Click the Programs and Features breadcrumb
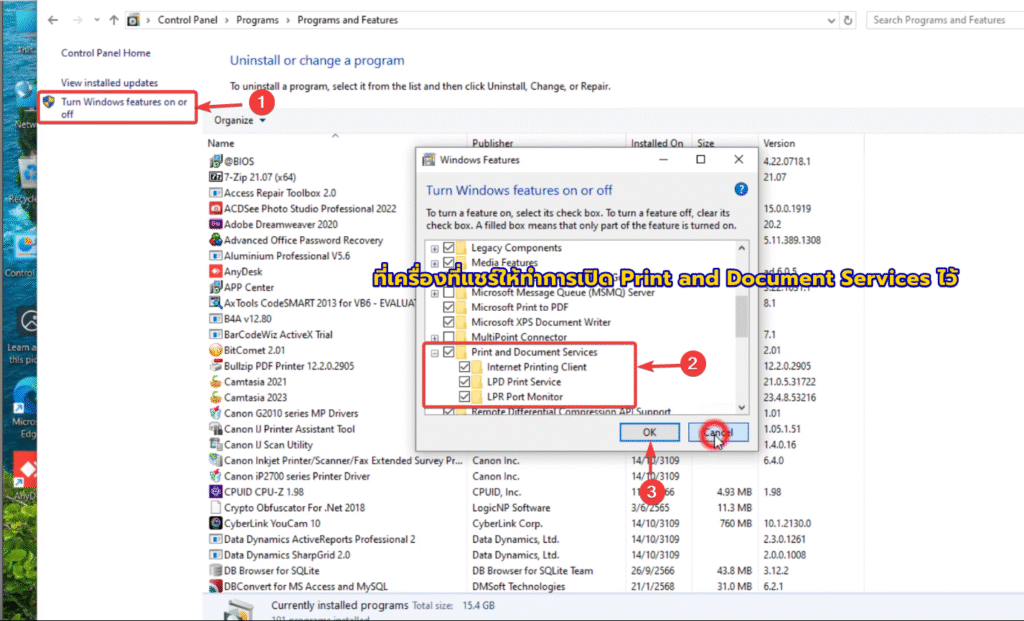The height and width of the screenshot is (621, 1024). 347,20
